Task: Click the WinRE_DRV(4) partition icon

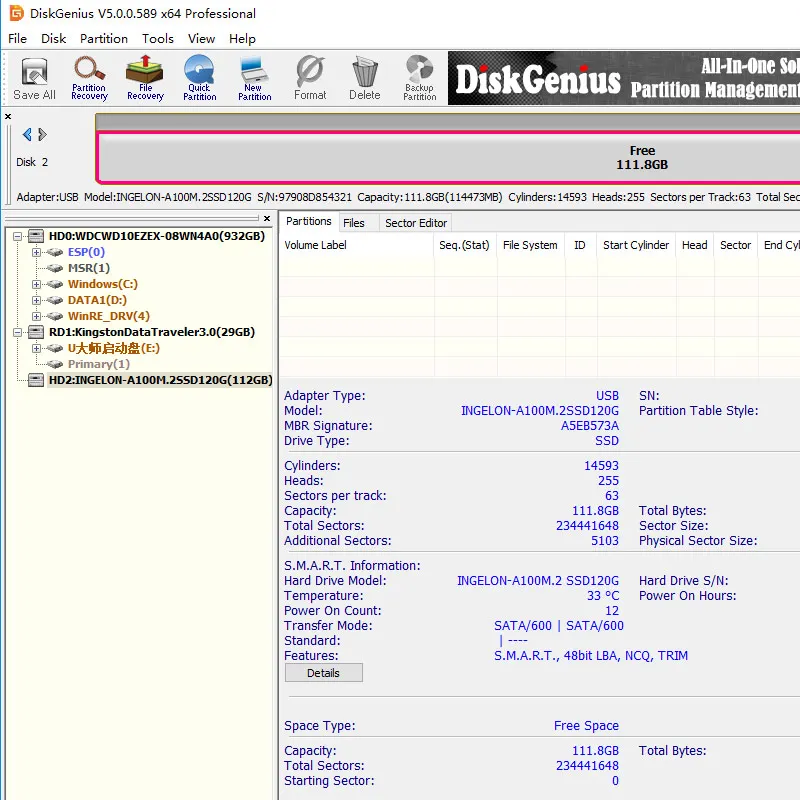Action: point(55,316)
